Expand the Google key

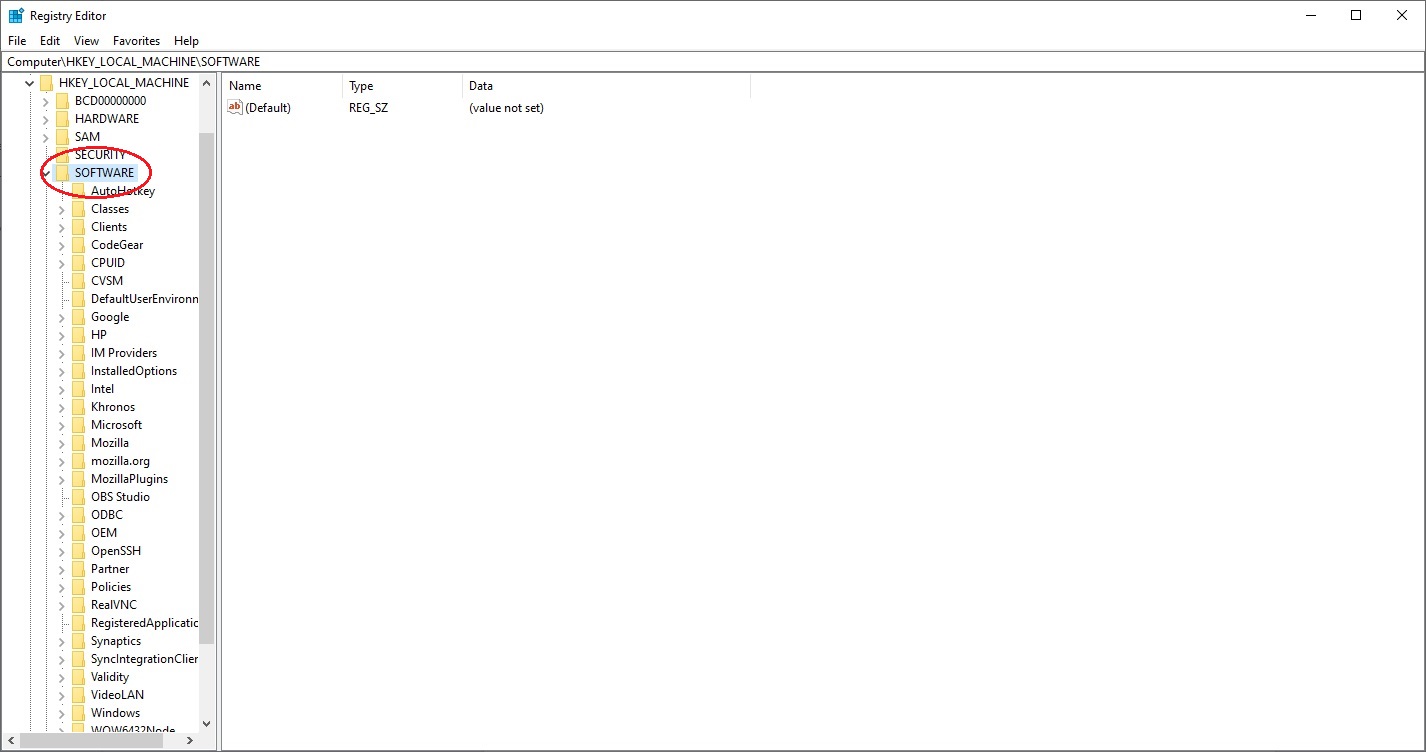pos(61,317)
